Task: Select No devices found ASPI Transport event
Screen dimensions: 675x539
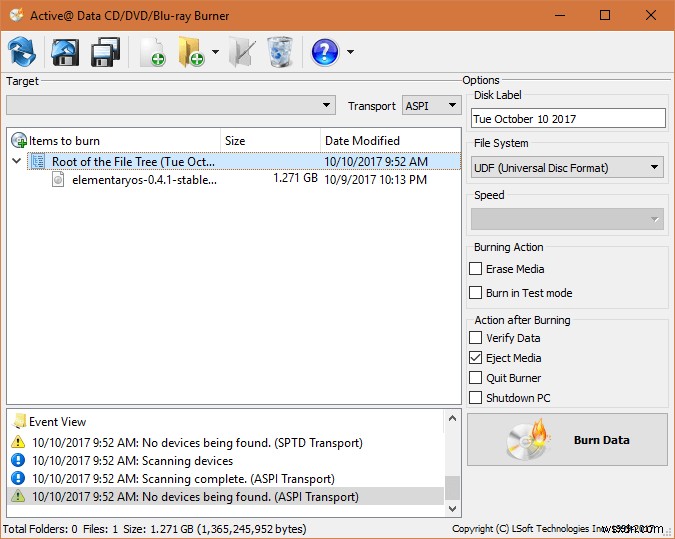Action: point(225,496)
